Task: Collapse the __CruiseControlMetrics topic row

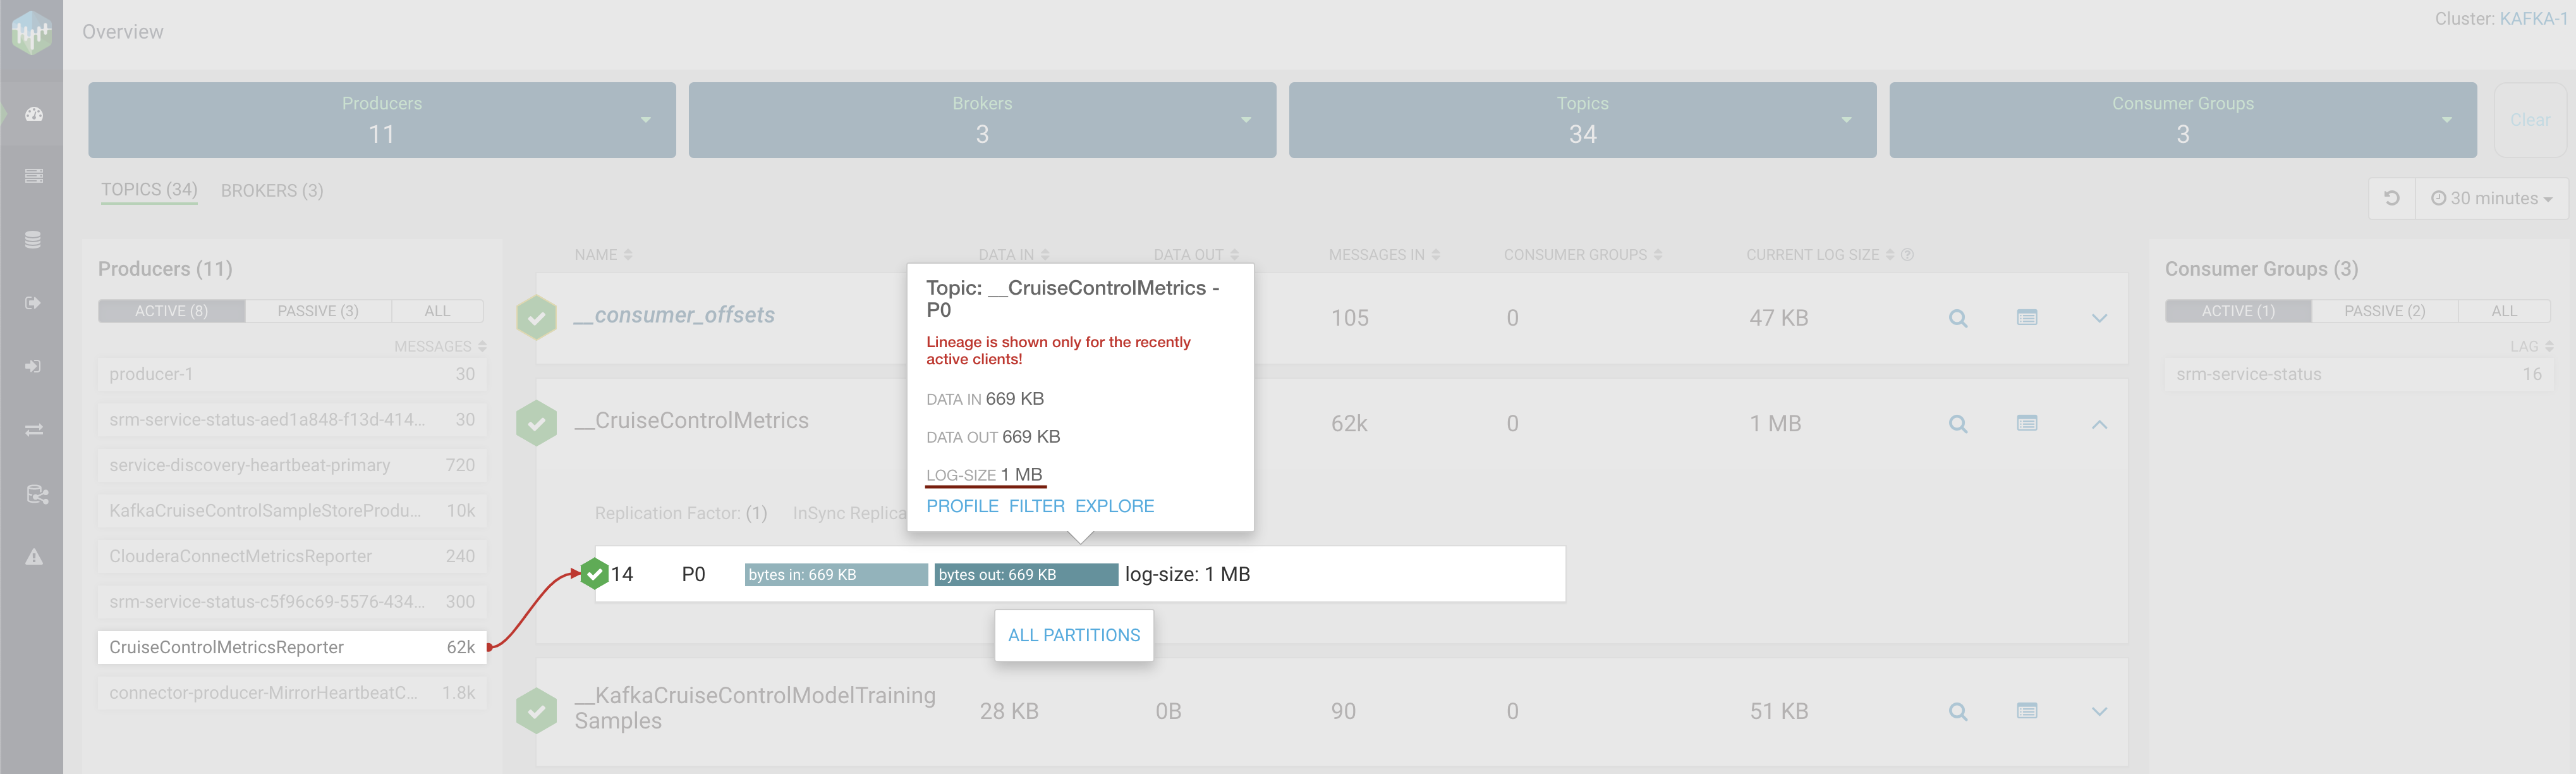Action: [2099, 424]
